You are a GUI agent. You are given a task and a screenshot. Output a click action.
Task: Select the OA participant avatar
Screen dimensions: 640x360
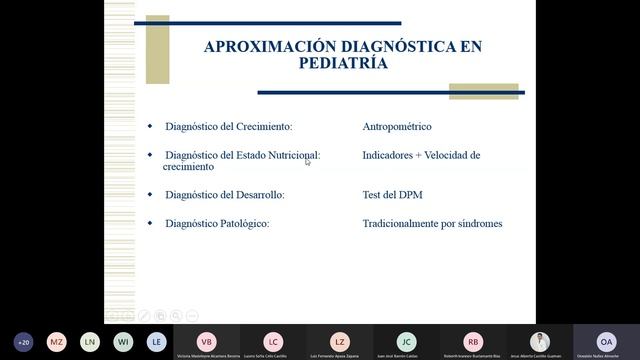pyautogui.click(x=606, y=342)
